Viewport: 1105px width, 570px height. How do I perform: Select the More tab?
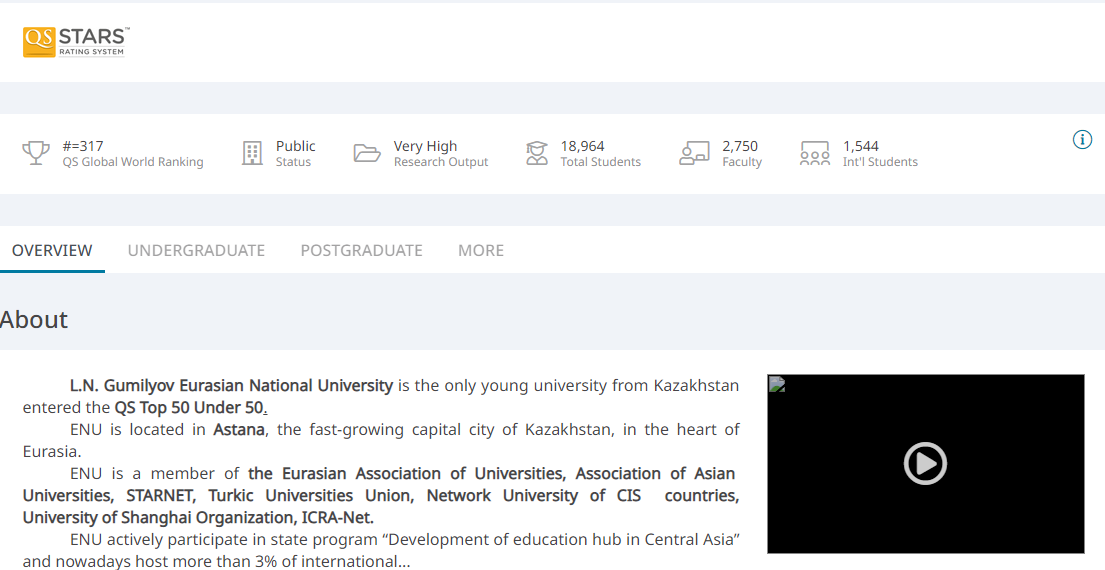481,250
